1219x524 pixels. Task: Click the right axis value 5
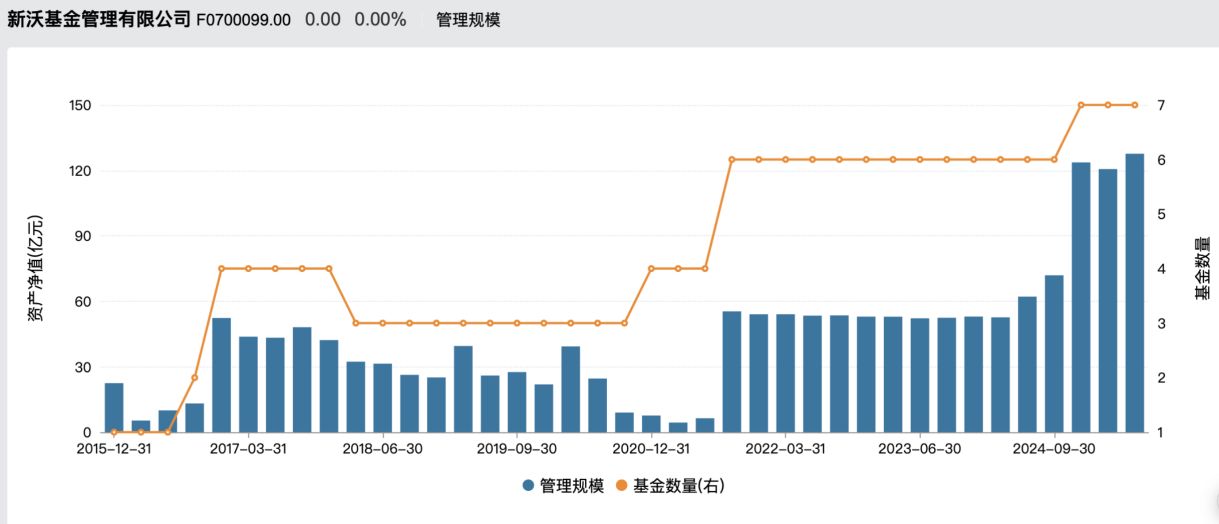pyautogui.click(x=1161, y=214)
